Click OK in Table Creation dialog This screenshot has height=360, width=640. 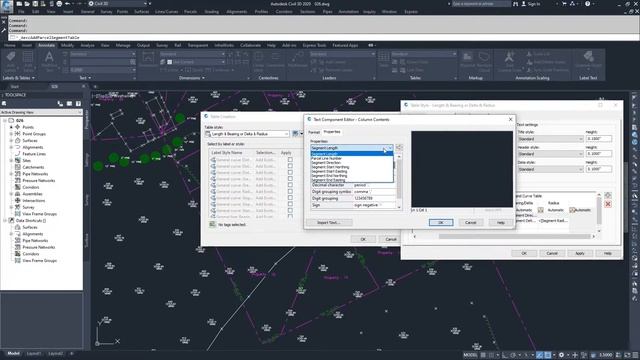click(363, 239)
